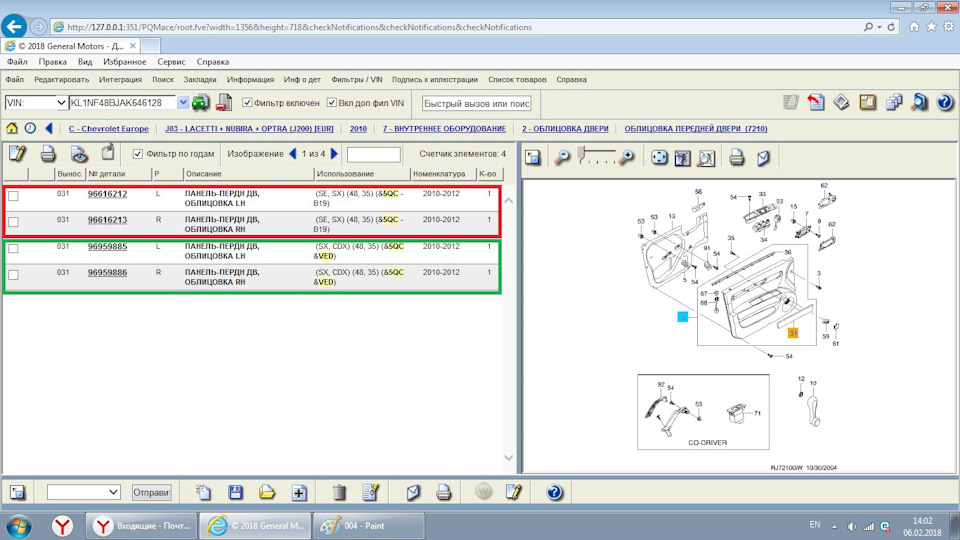Click the red document icon beside the VIN field
This screenshot has height=540, width=960.
point(223,102)
